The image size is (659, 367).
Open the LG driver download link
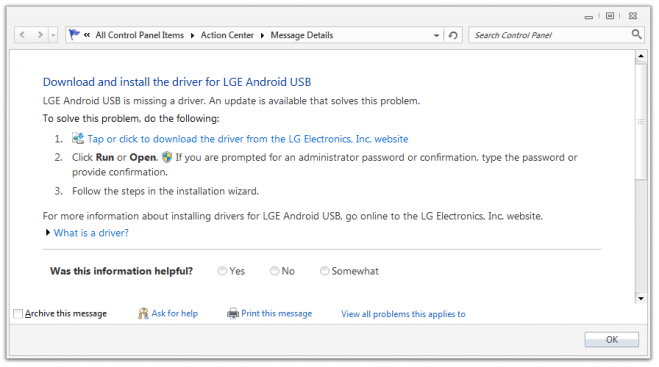(248, 139)
